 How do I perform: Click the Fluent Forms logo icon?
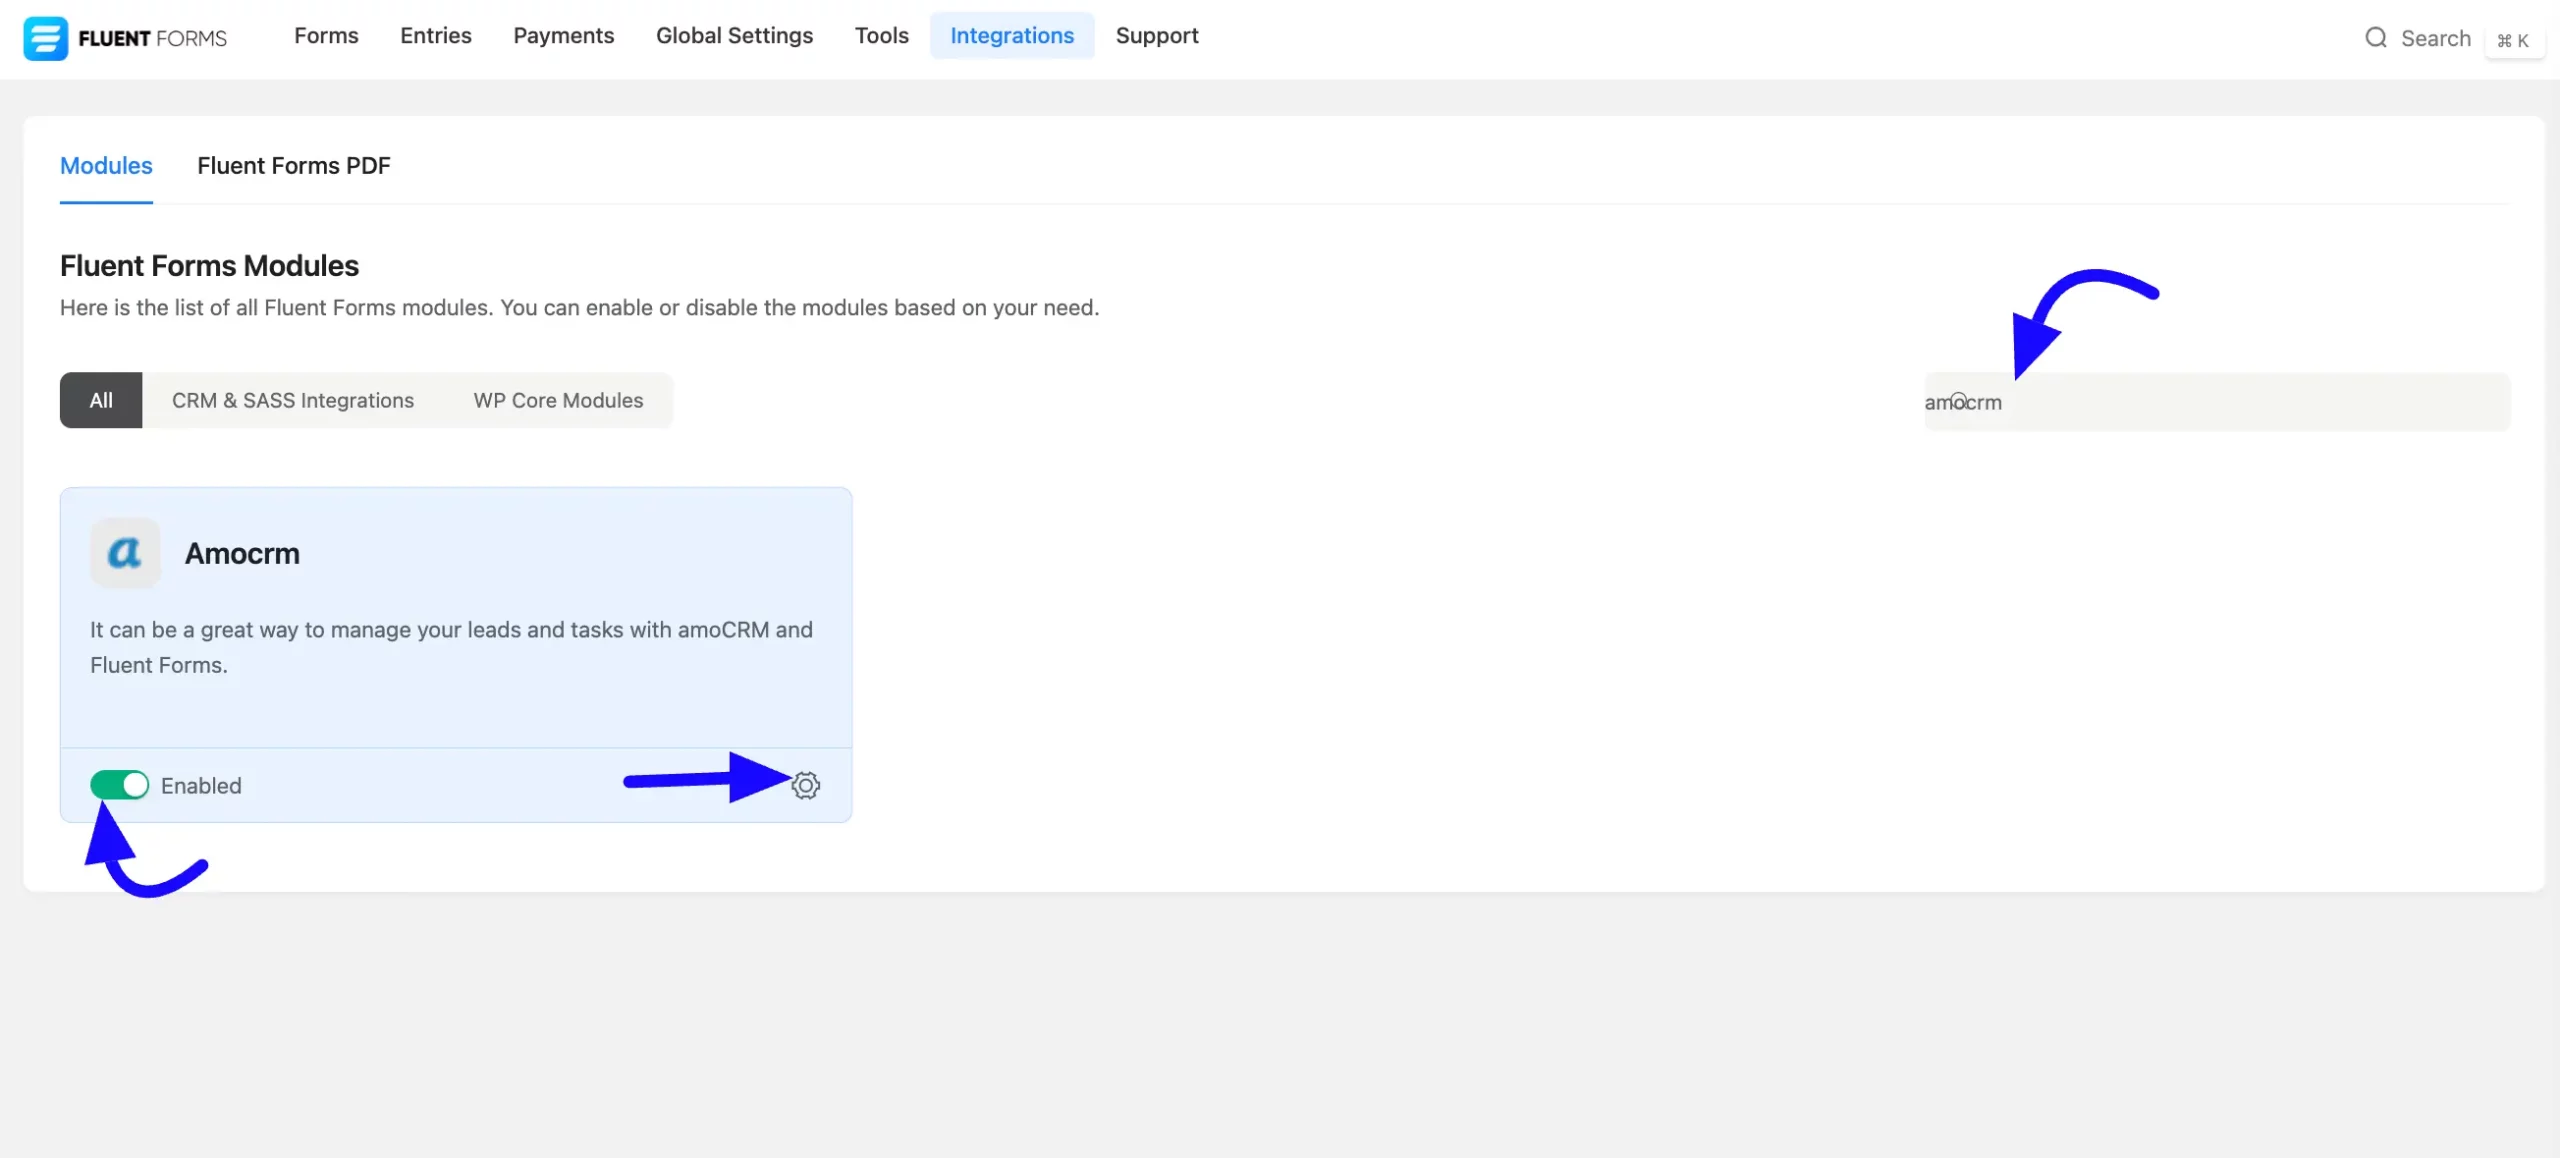point(45,38)
